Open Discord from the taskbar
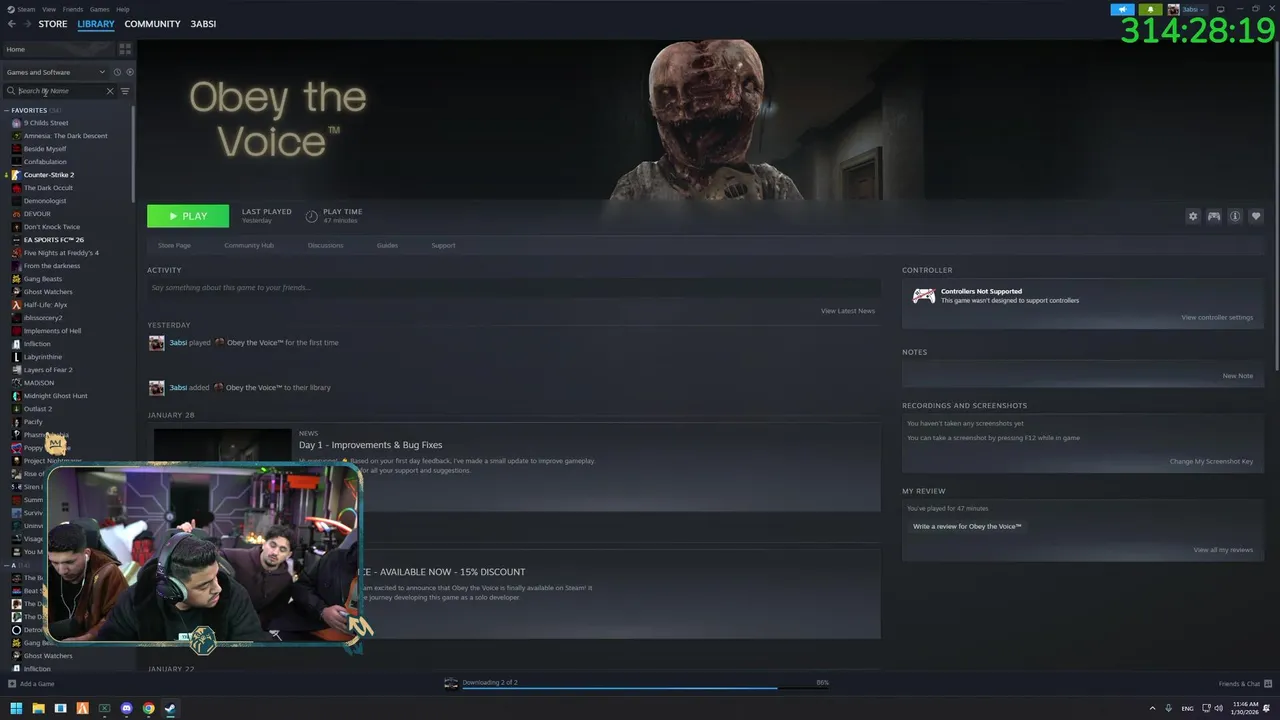 click(126, 708)
